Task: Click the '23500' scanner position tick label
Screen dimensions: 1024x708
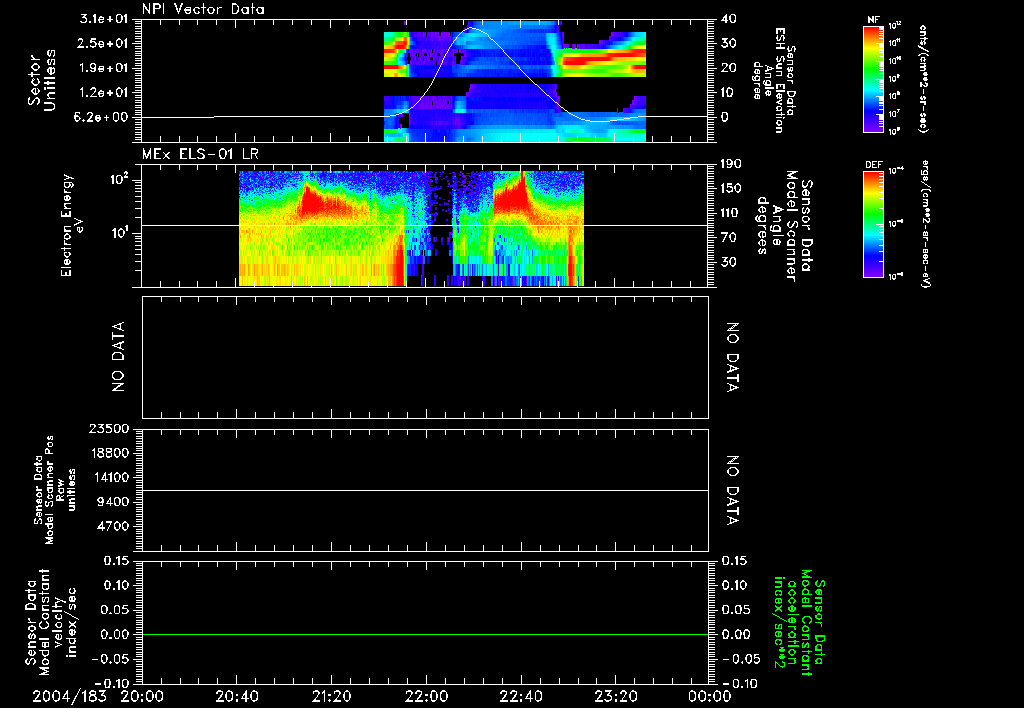Action: click(x=108, y=428)
